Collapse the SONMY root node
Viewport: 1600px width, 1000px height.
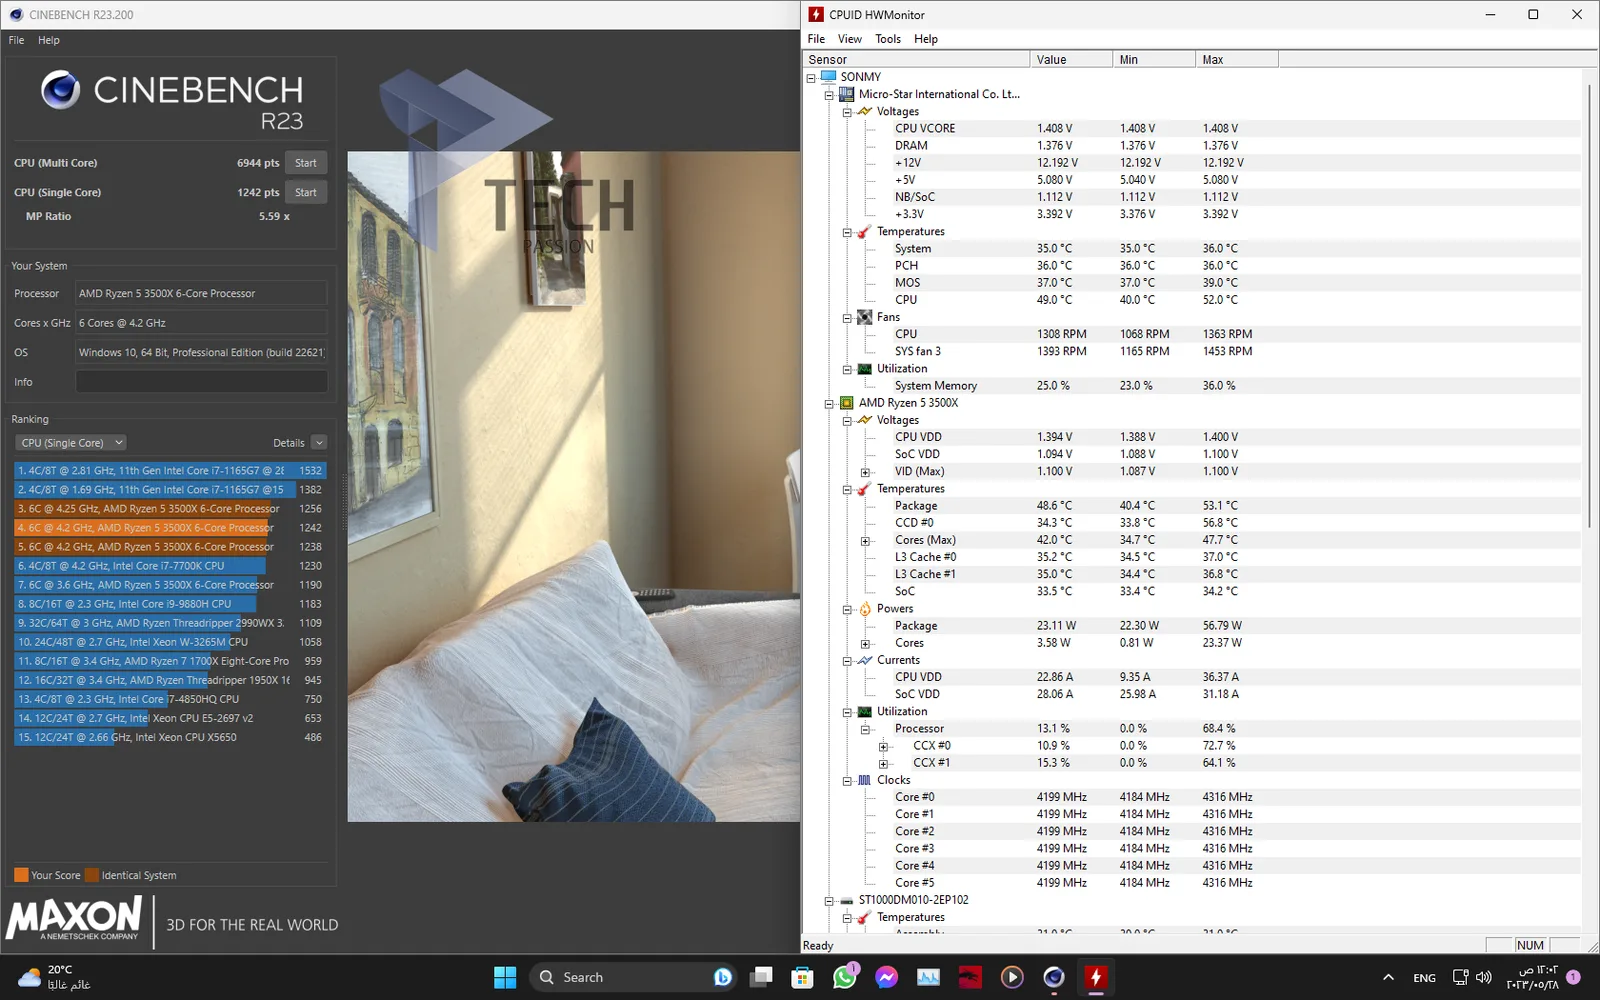(811, 77)
